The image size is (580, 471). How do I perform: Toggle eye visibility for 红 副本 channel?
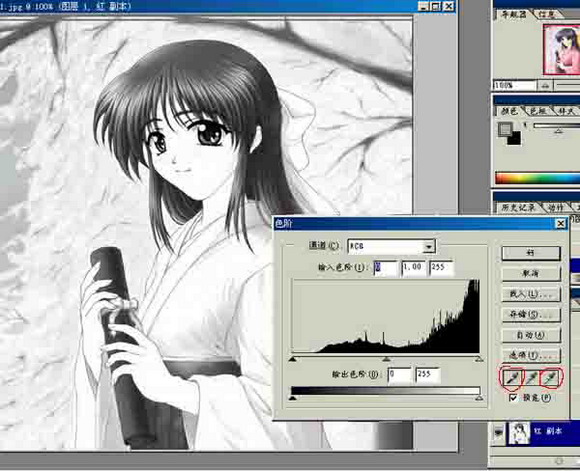(498, 432)
